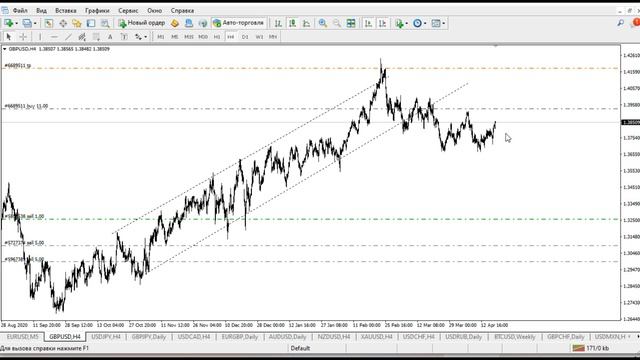
Task: Open the Indicators list icon
Action: 399,23
